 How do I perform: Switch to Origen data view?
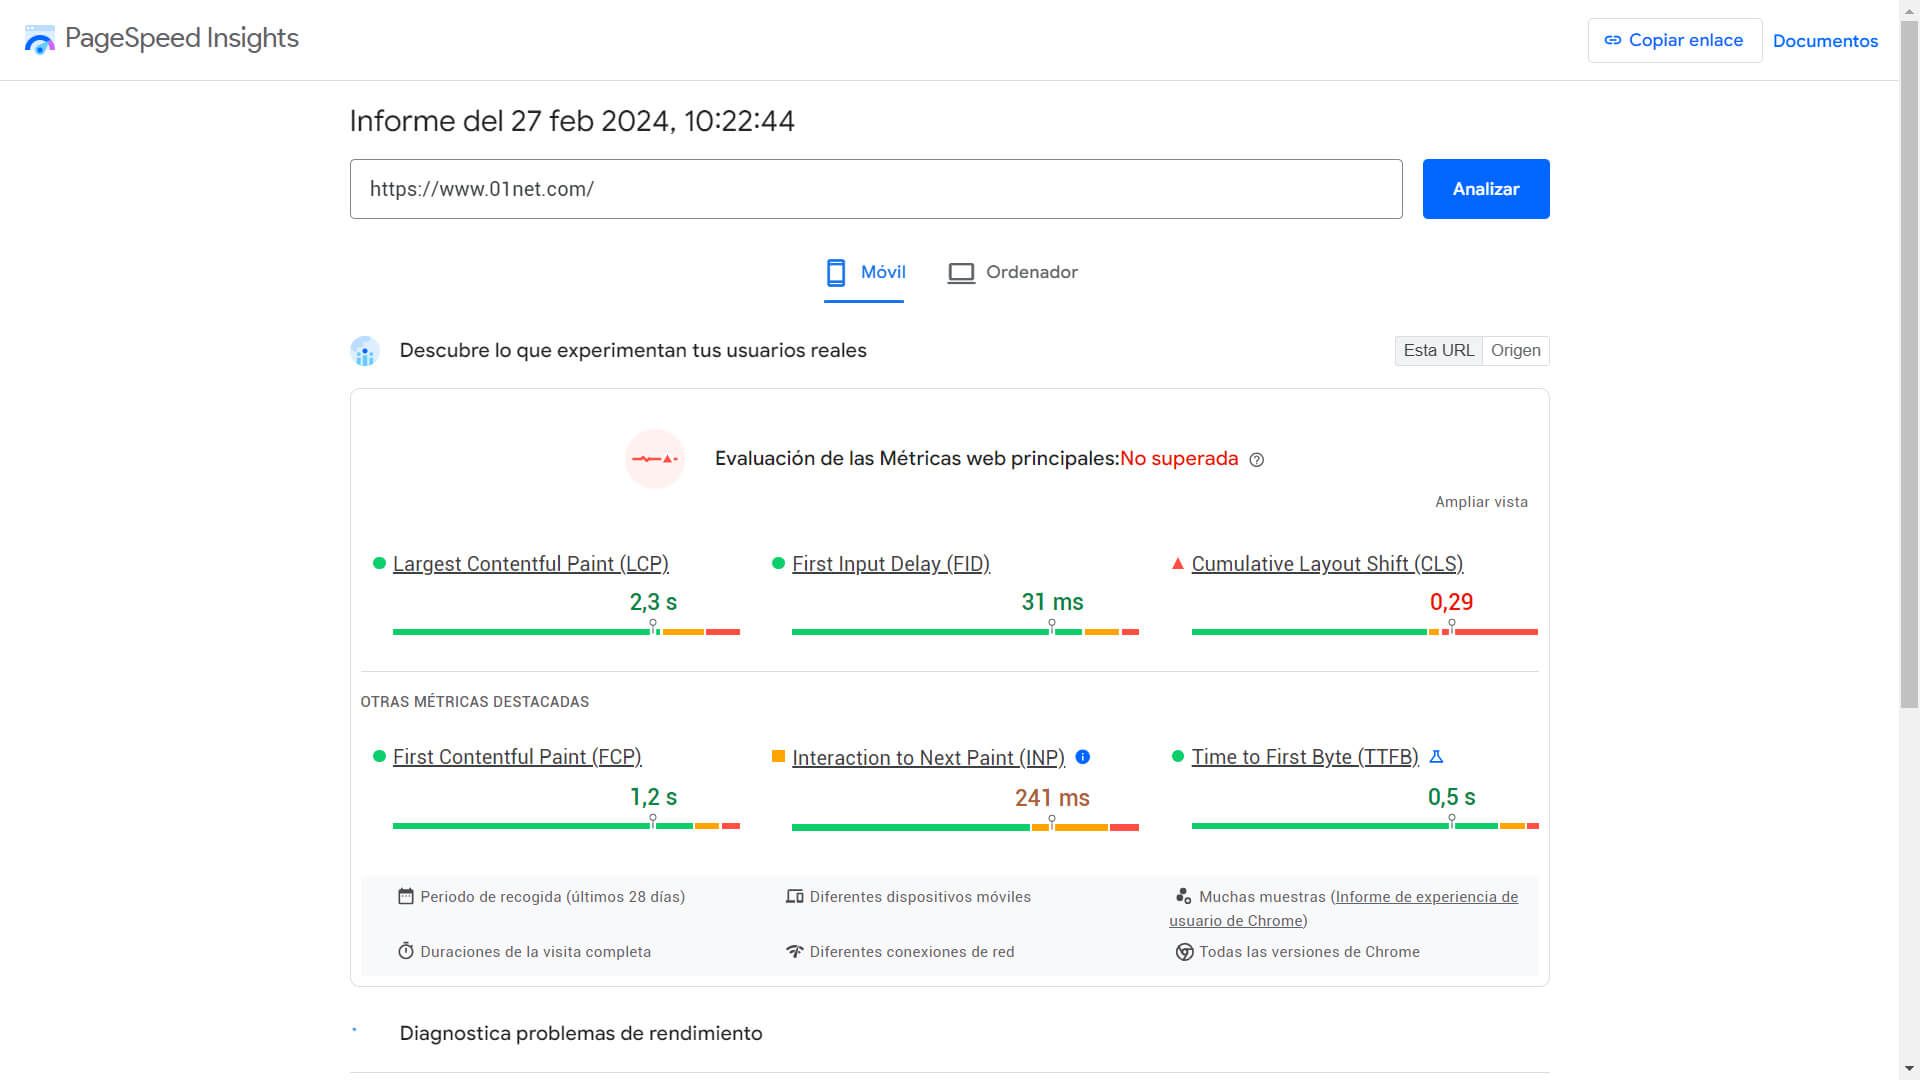pos(1516,351)
